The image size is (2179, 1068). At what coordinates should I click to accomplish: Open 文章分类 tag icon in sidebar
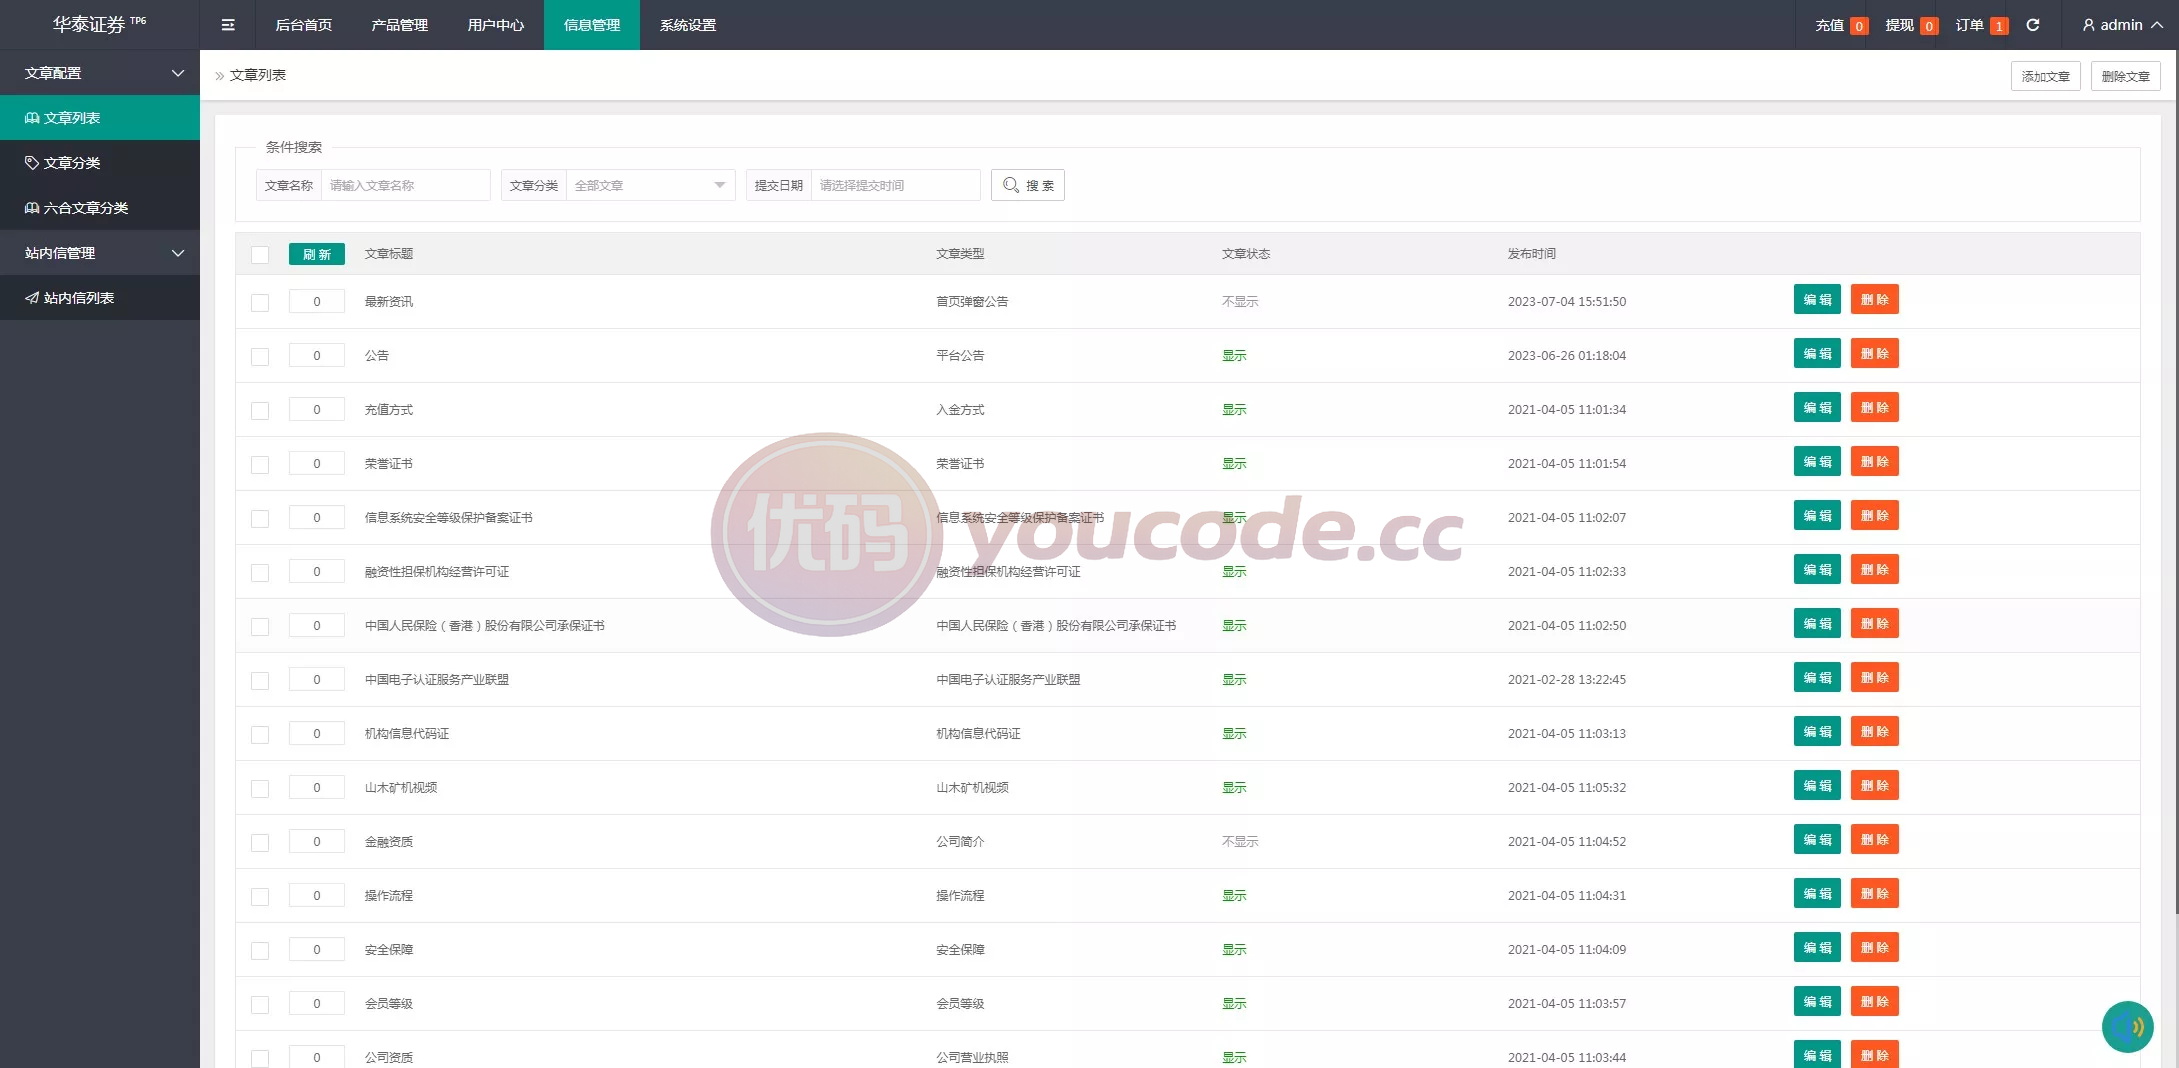(32, 163)
